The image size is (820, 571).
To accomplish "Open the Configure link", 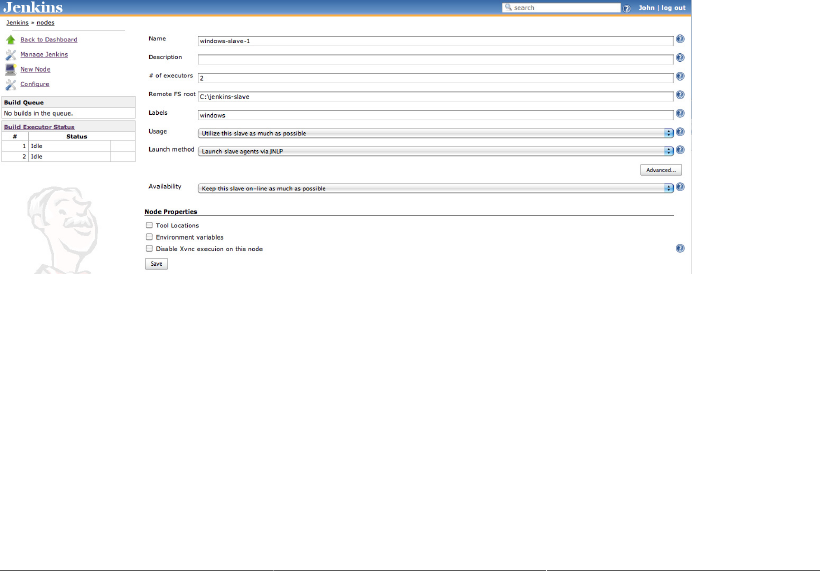I will click(35, 84).
